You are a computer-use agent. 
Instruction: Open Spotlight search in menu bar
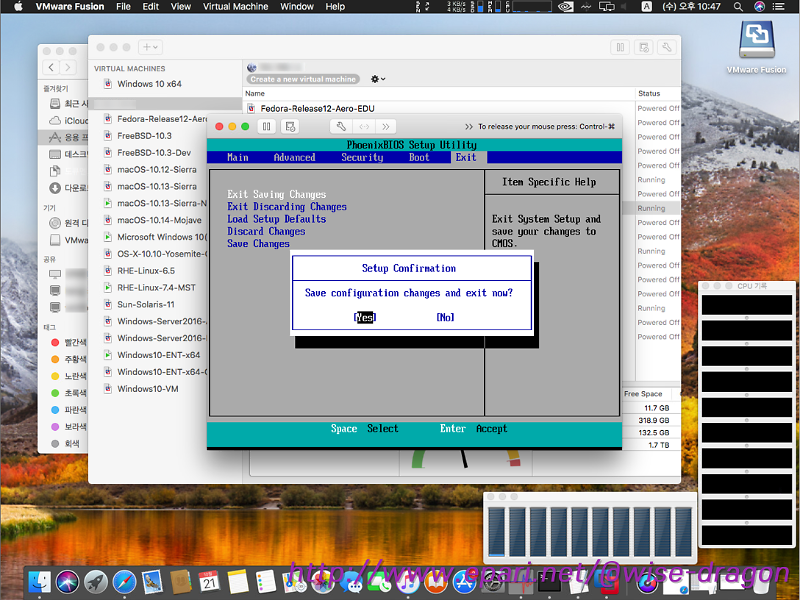click(x=738, y=7)
